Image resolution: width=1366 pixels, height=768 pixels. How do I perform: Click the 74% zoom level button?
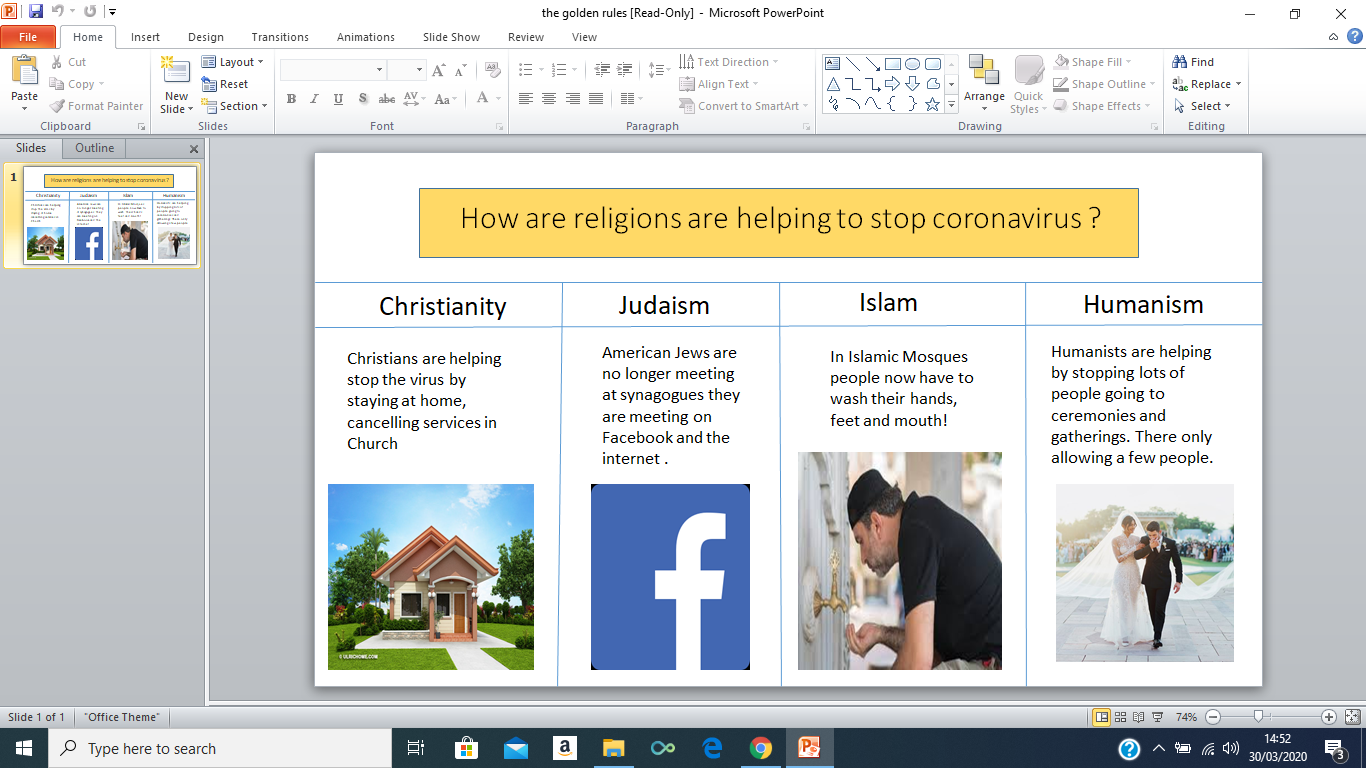pos(1186,717)
